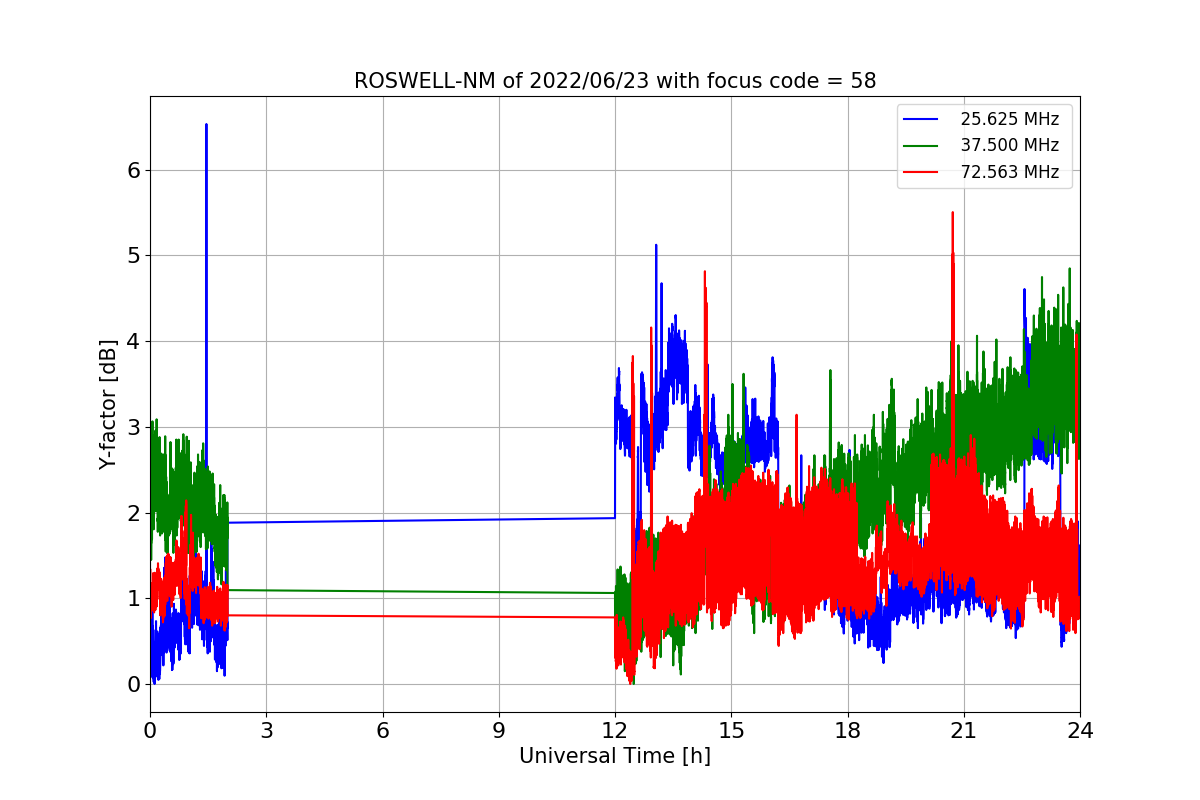Click the x-axis tick label 12
Screen dimensions: 1200x800
point(615,731)
